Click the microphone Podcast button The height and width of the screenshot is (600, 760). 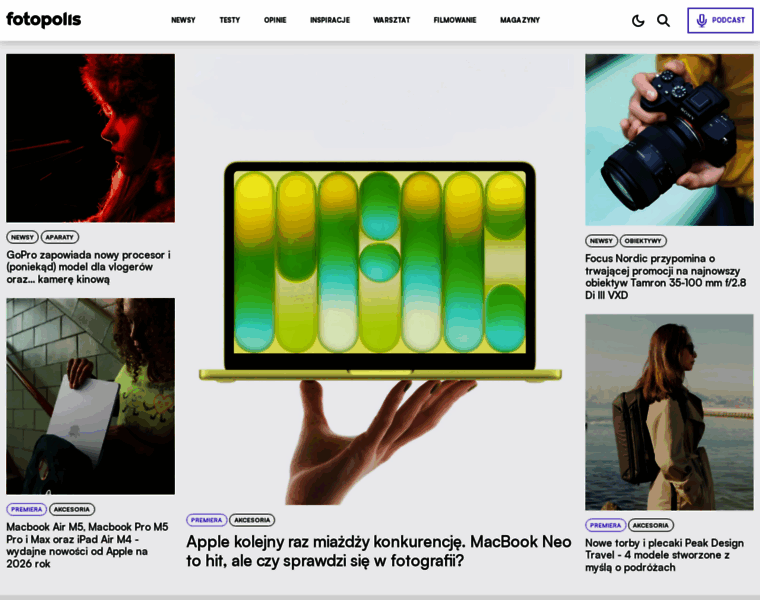tap(720, 20)
